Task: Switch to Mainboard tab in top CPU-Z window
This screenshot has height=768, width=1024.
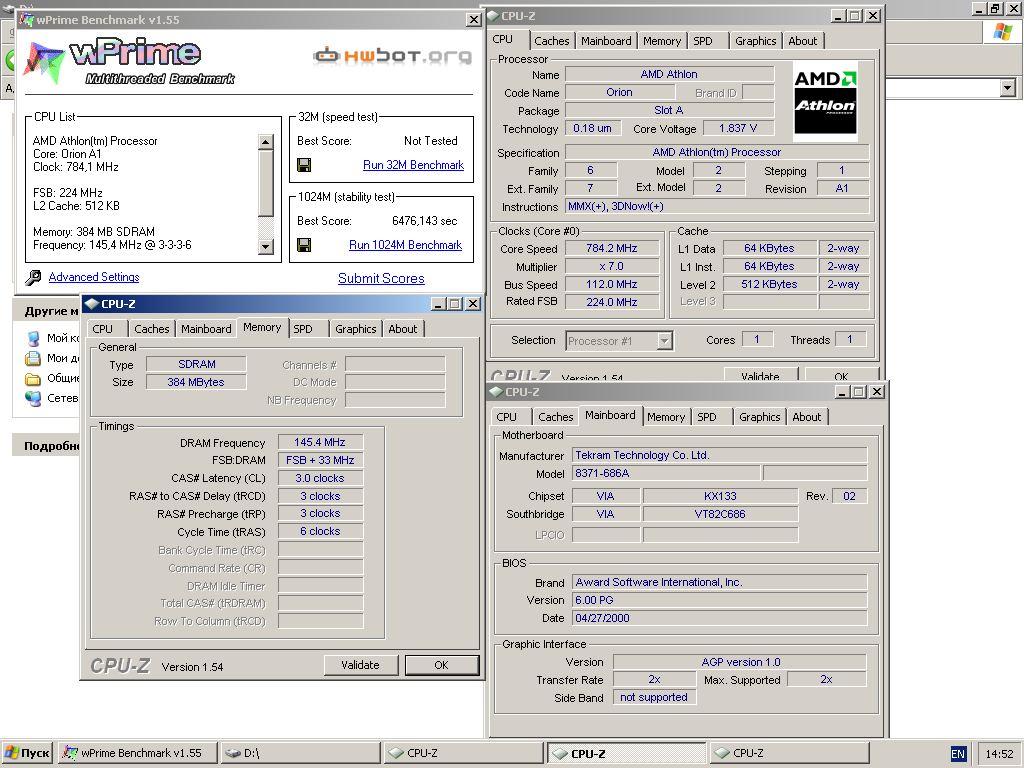Action: [x=606, y=41]
